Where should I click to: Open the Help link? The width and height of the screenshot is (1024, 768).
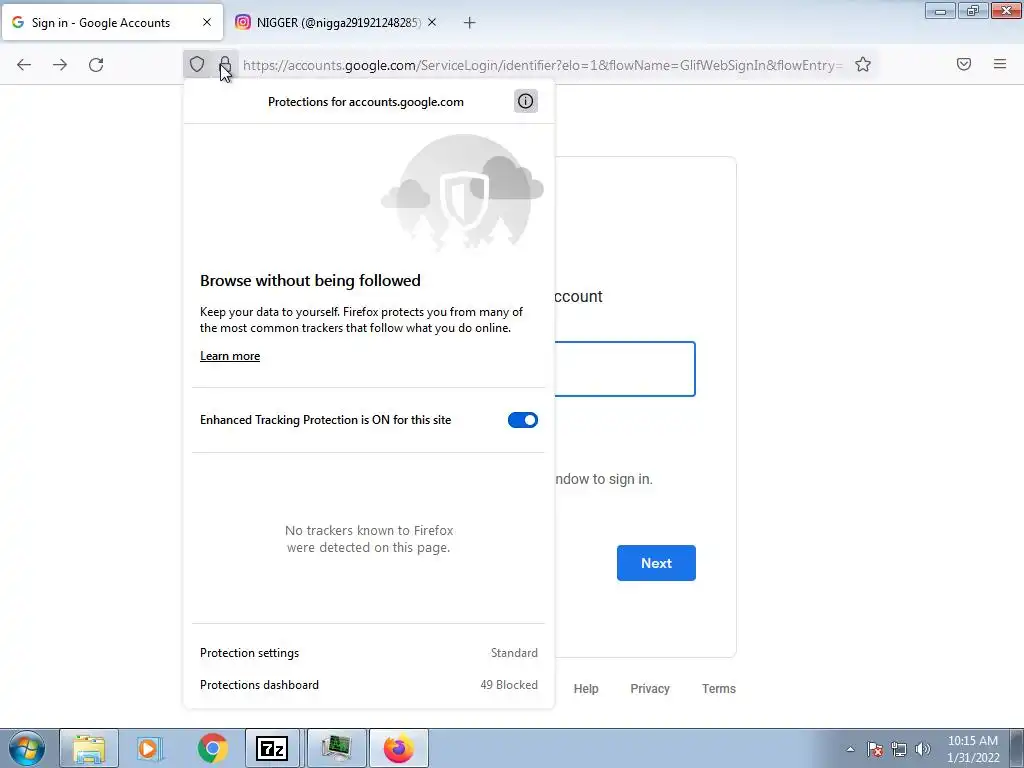(586, 689)
